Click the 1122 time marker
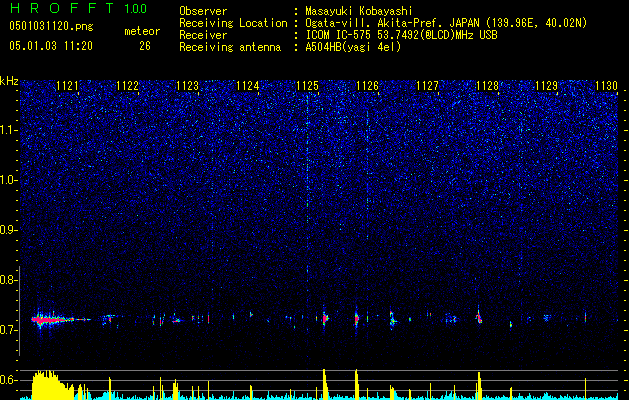The image size is (629, 400). point(127,86)
